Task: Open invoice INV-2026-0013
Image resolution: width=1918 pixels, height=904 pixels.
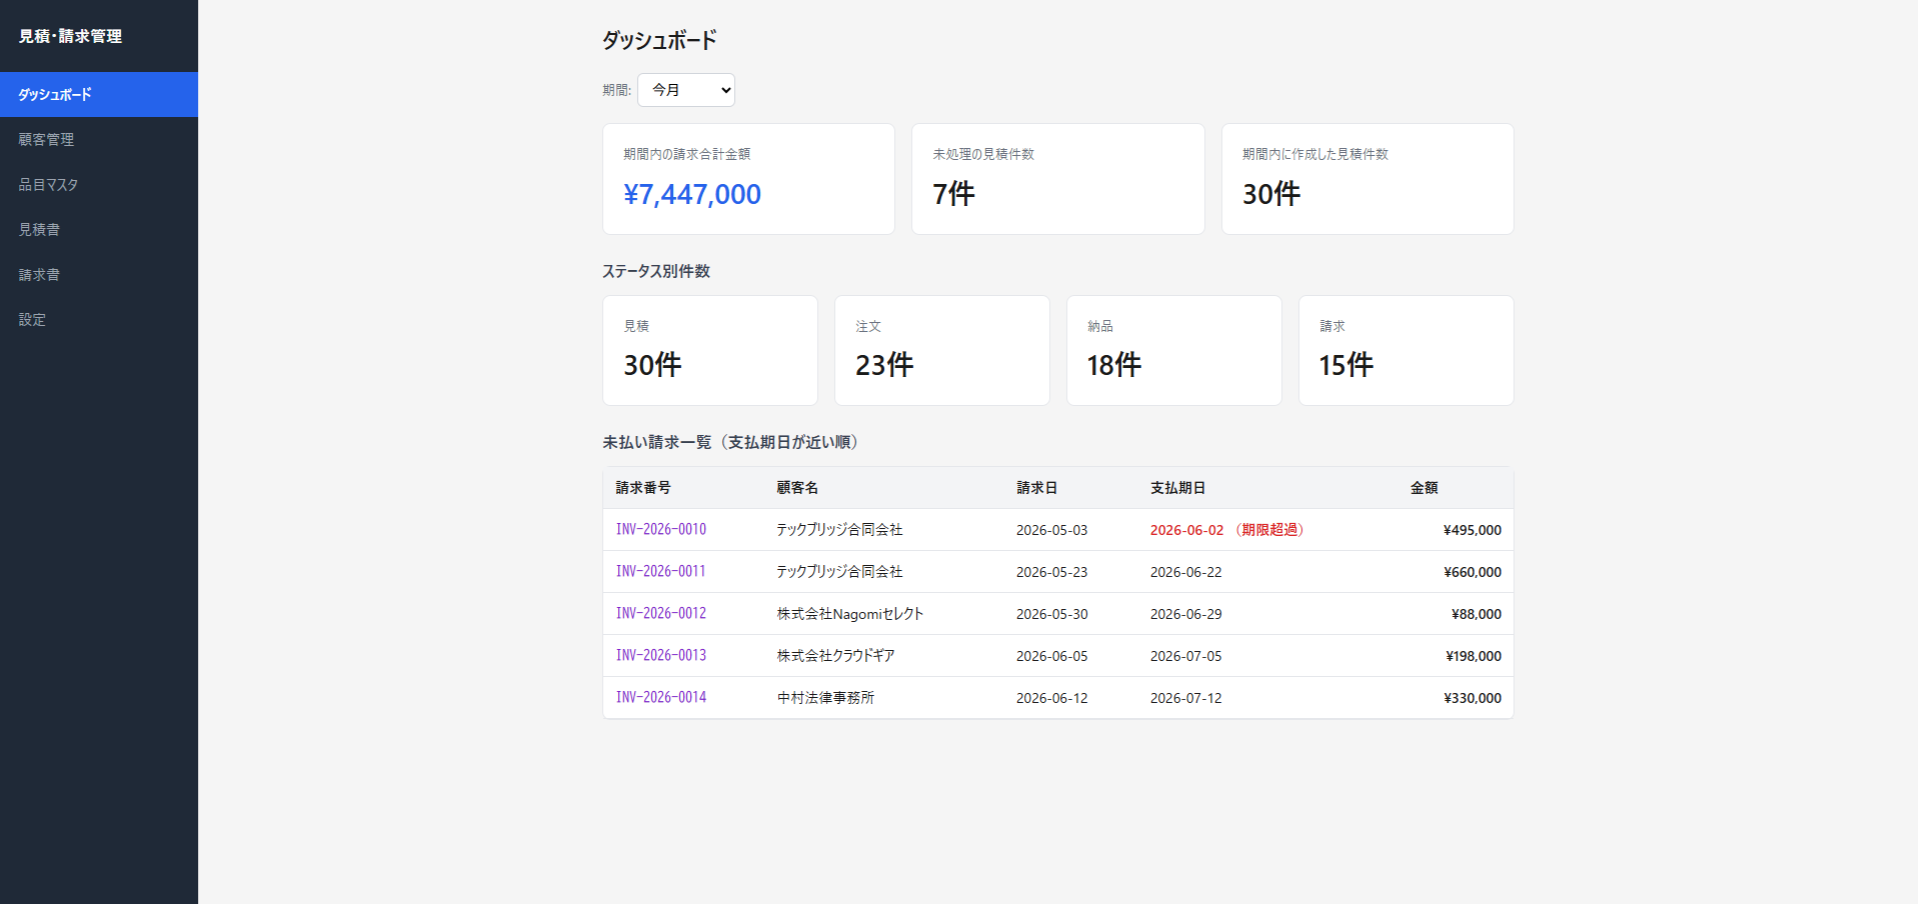Action: pyautogui.click(x=661, y=655)
